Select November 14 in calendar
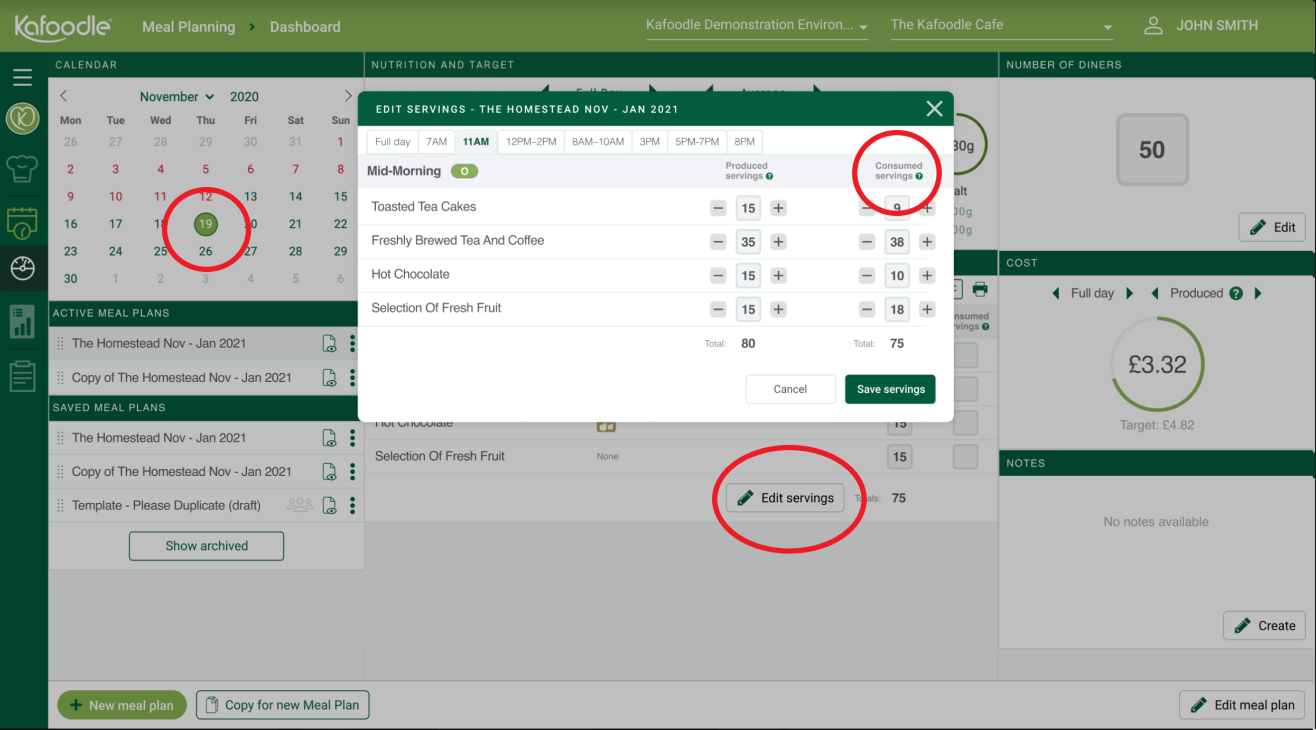This screenshot has width=1316, height=730. [295, 197]
